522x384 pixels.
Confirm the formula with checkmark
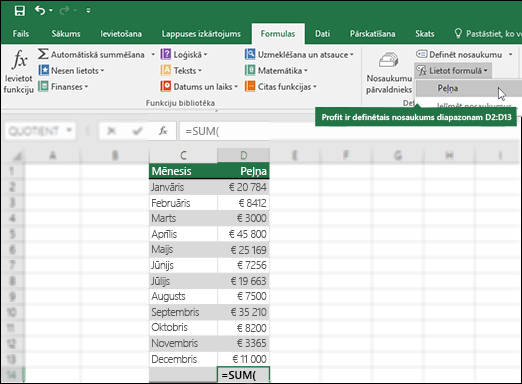coord(137,131)
